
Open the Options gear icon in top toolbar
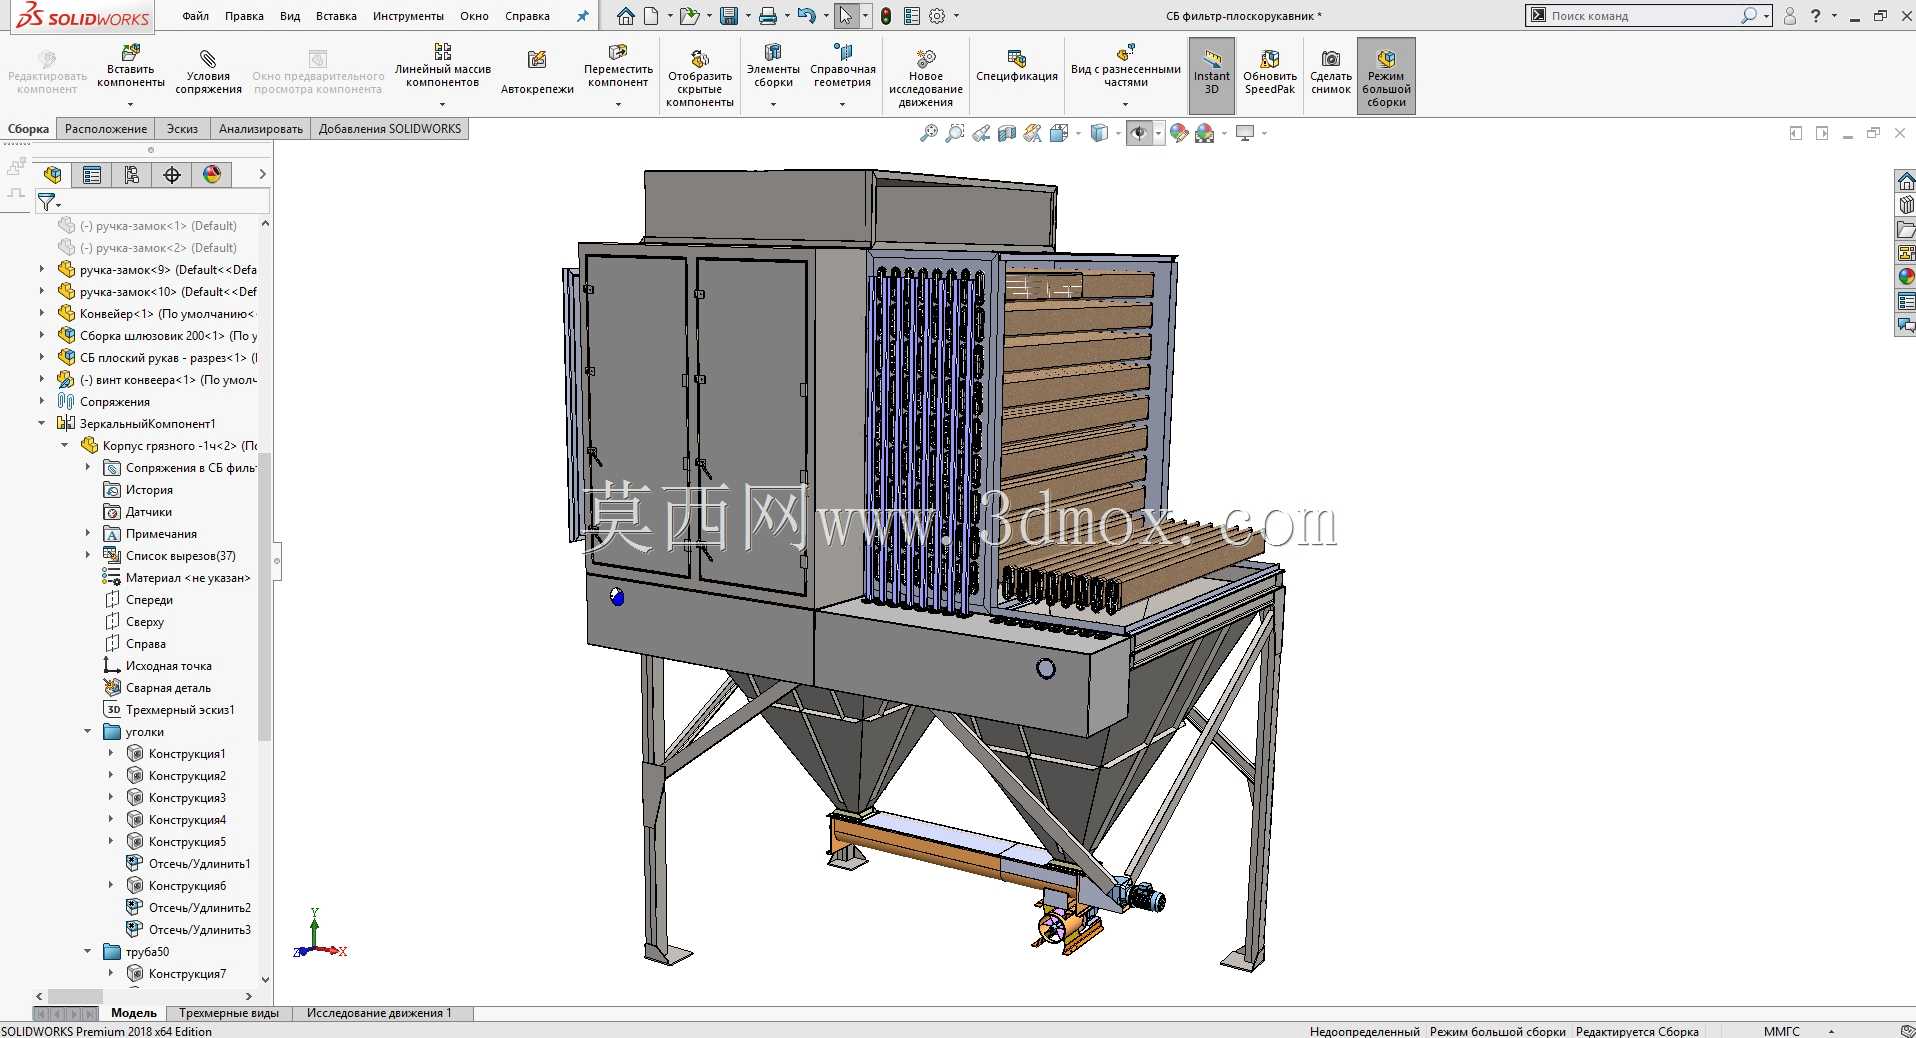click(x=937, y=16)
